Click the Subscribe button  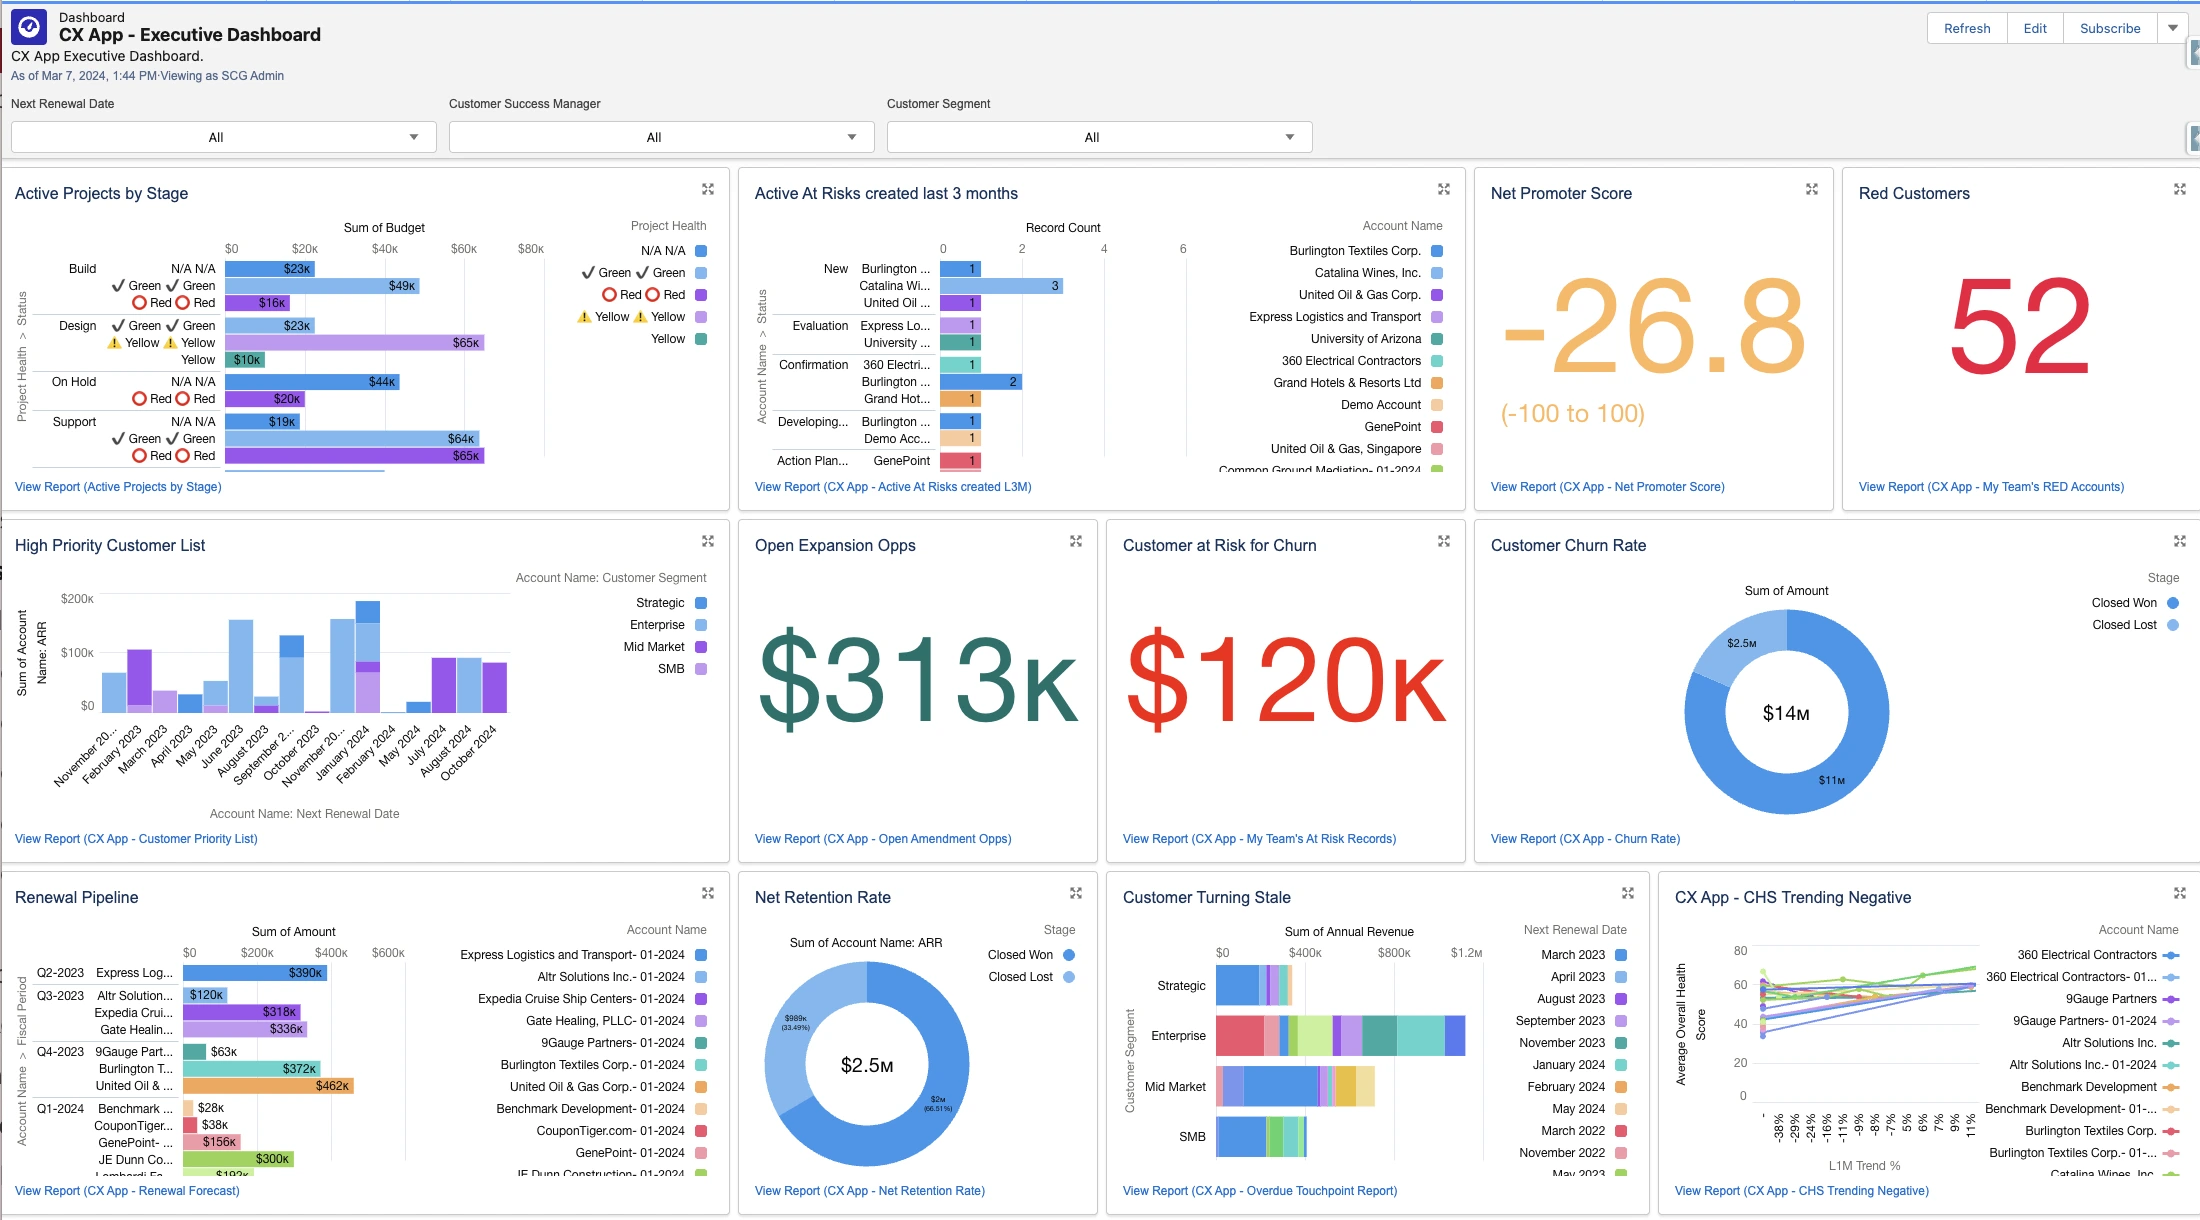click(x=2110, y=28)
